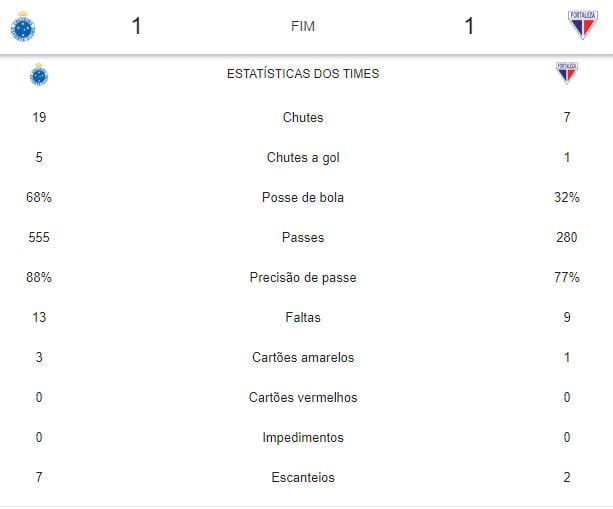This screenshot has width=613, height=509.
Task: Select the Cartões amarelos label
Action: [303, 357]
